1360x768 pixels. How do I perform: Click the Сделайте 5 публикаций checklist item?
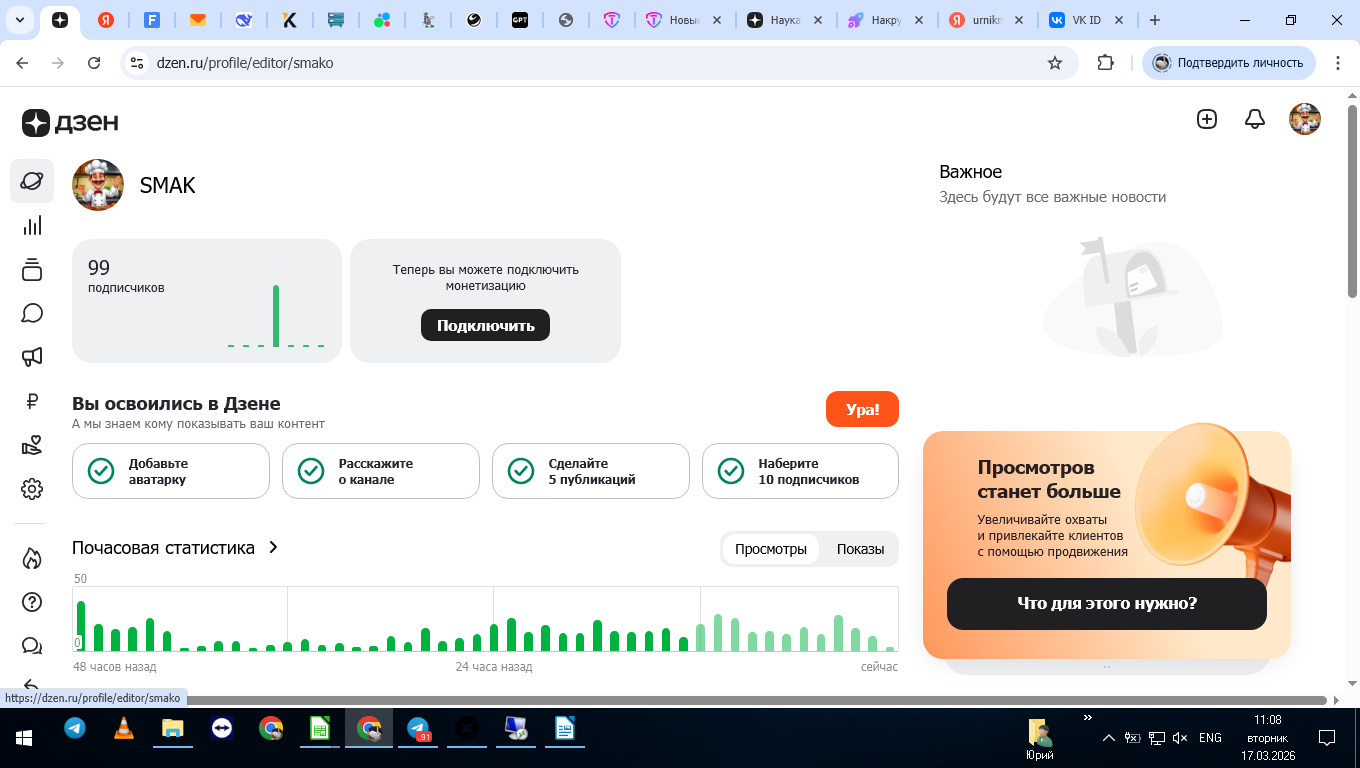(591, 471)
